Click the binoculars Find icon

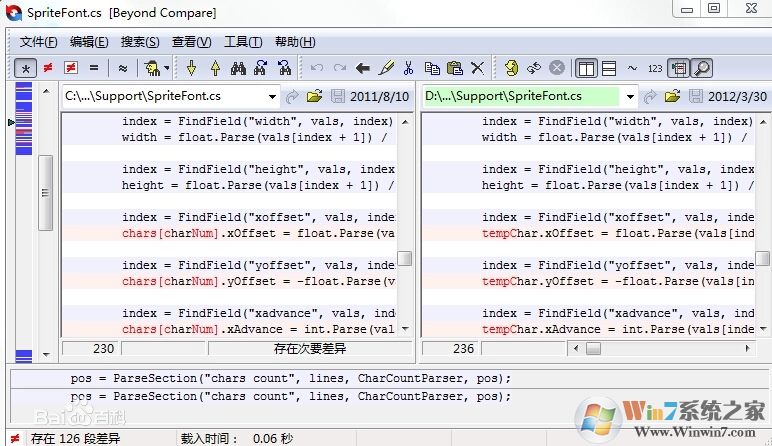[x=238, y=68]
